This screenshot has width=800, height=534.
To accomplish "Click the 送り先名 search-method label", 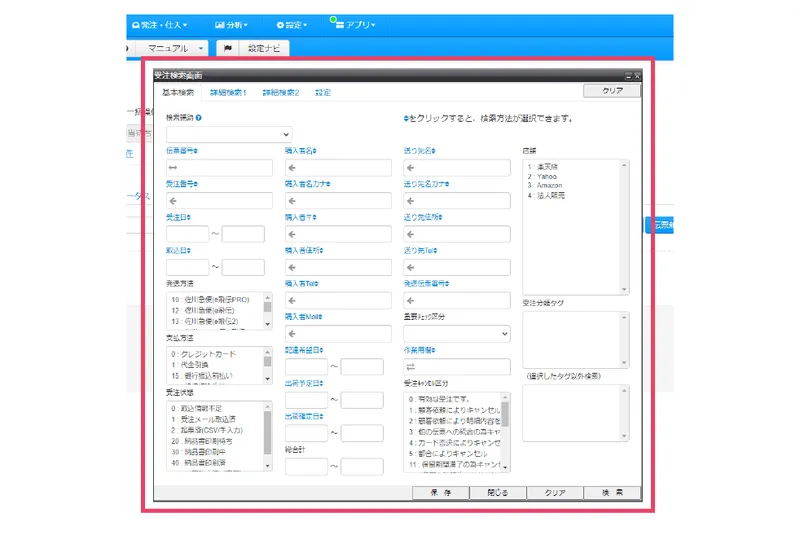I will [x=419, y=151].
